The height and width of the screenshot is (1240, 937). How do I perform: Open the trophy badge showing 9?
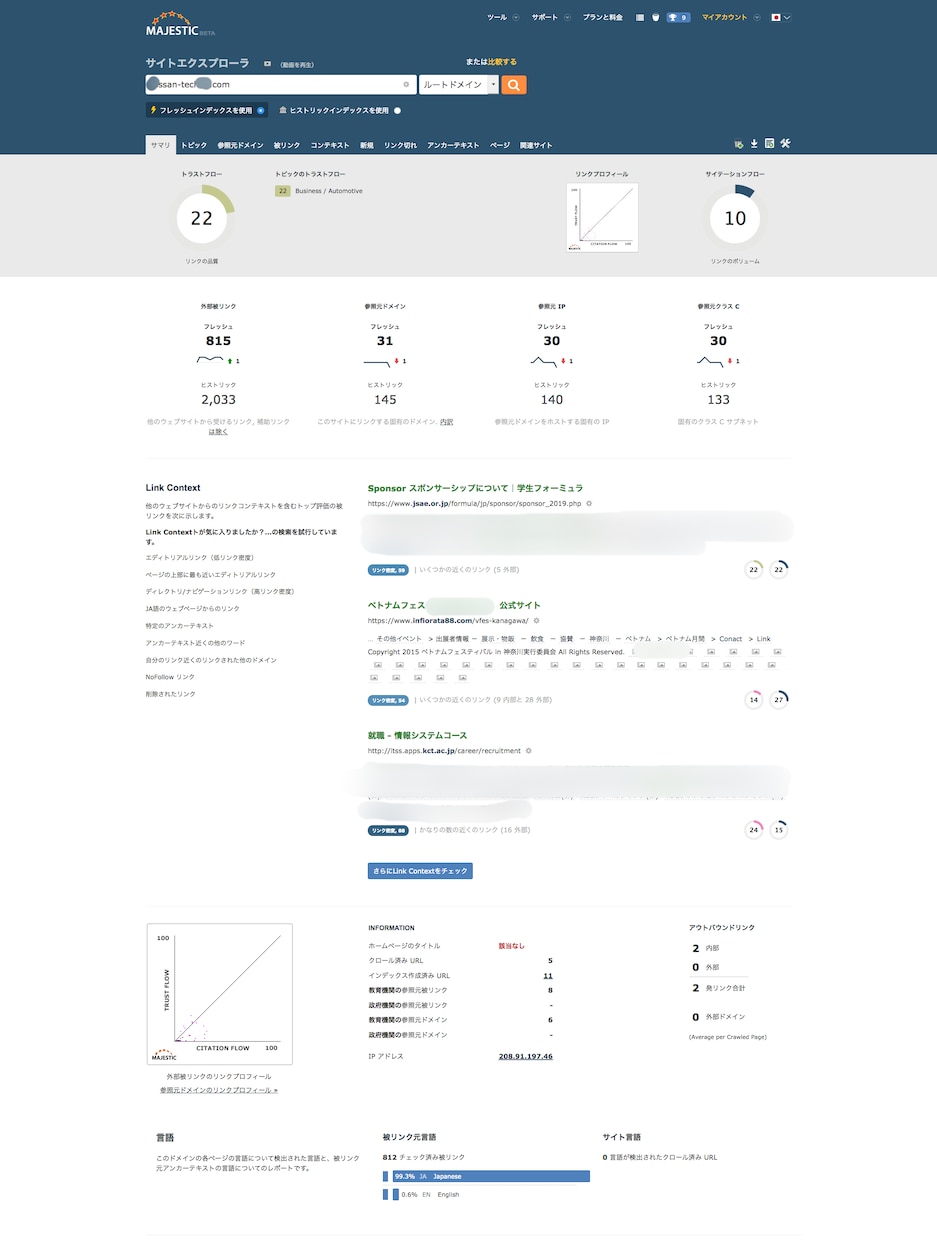(x=678, y=17)
